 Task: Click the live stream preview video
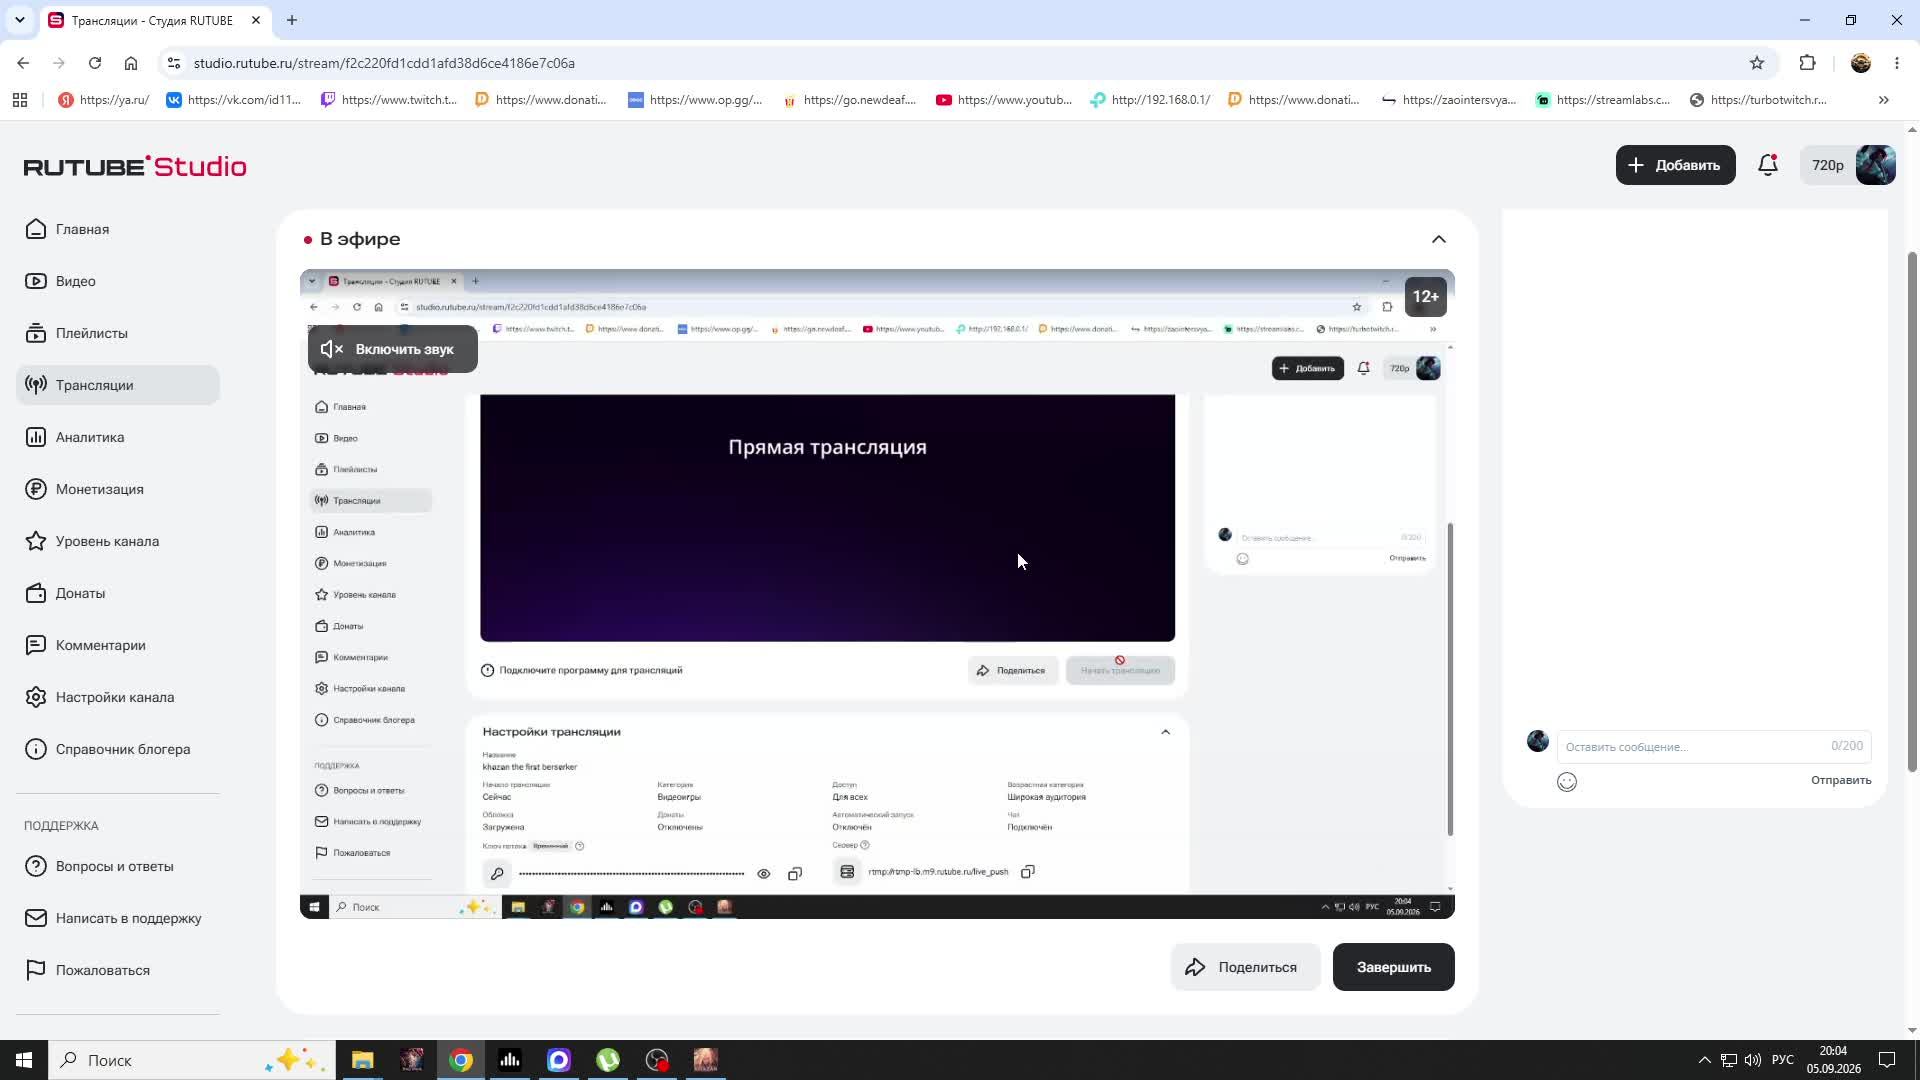877,594
